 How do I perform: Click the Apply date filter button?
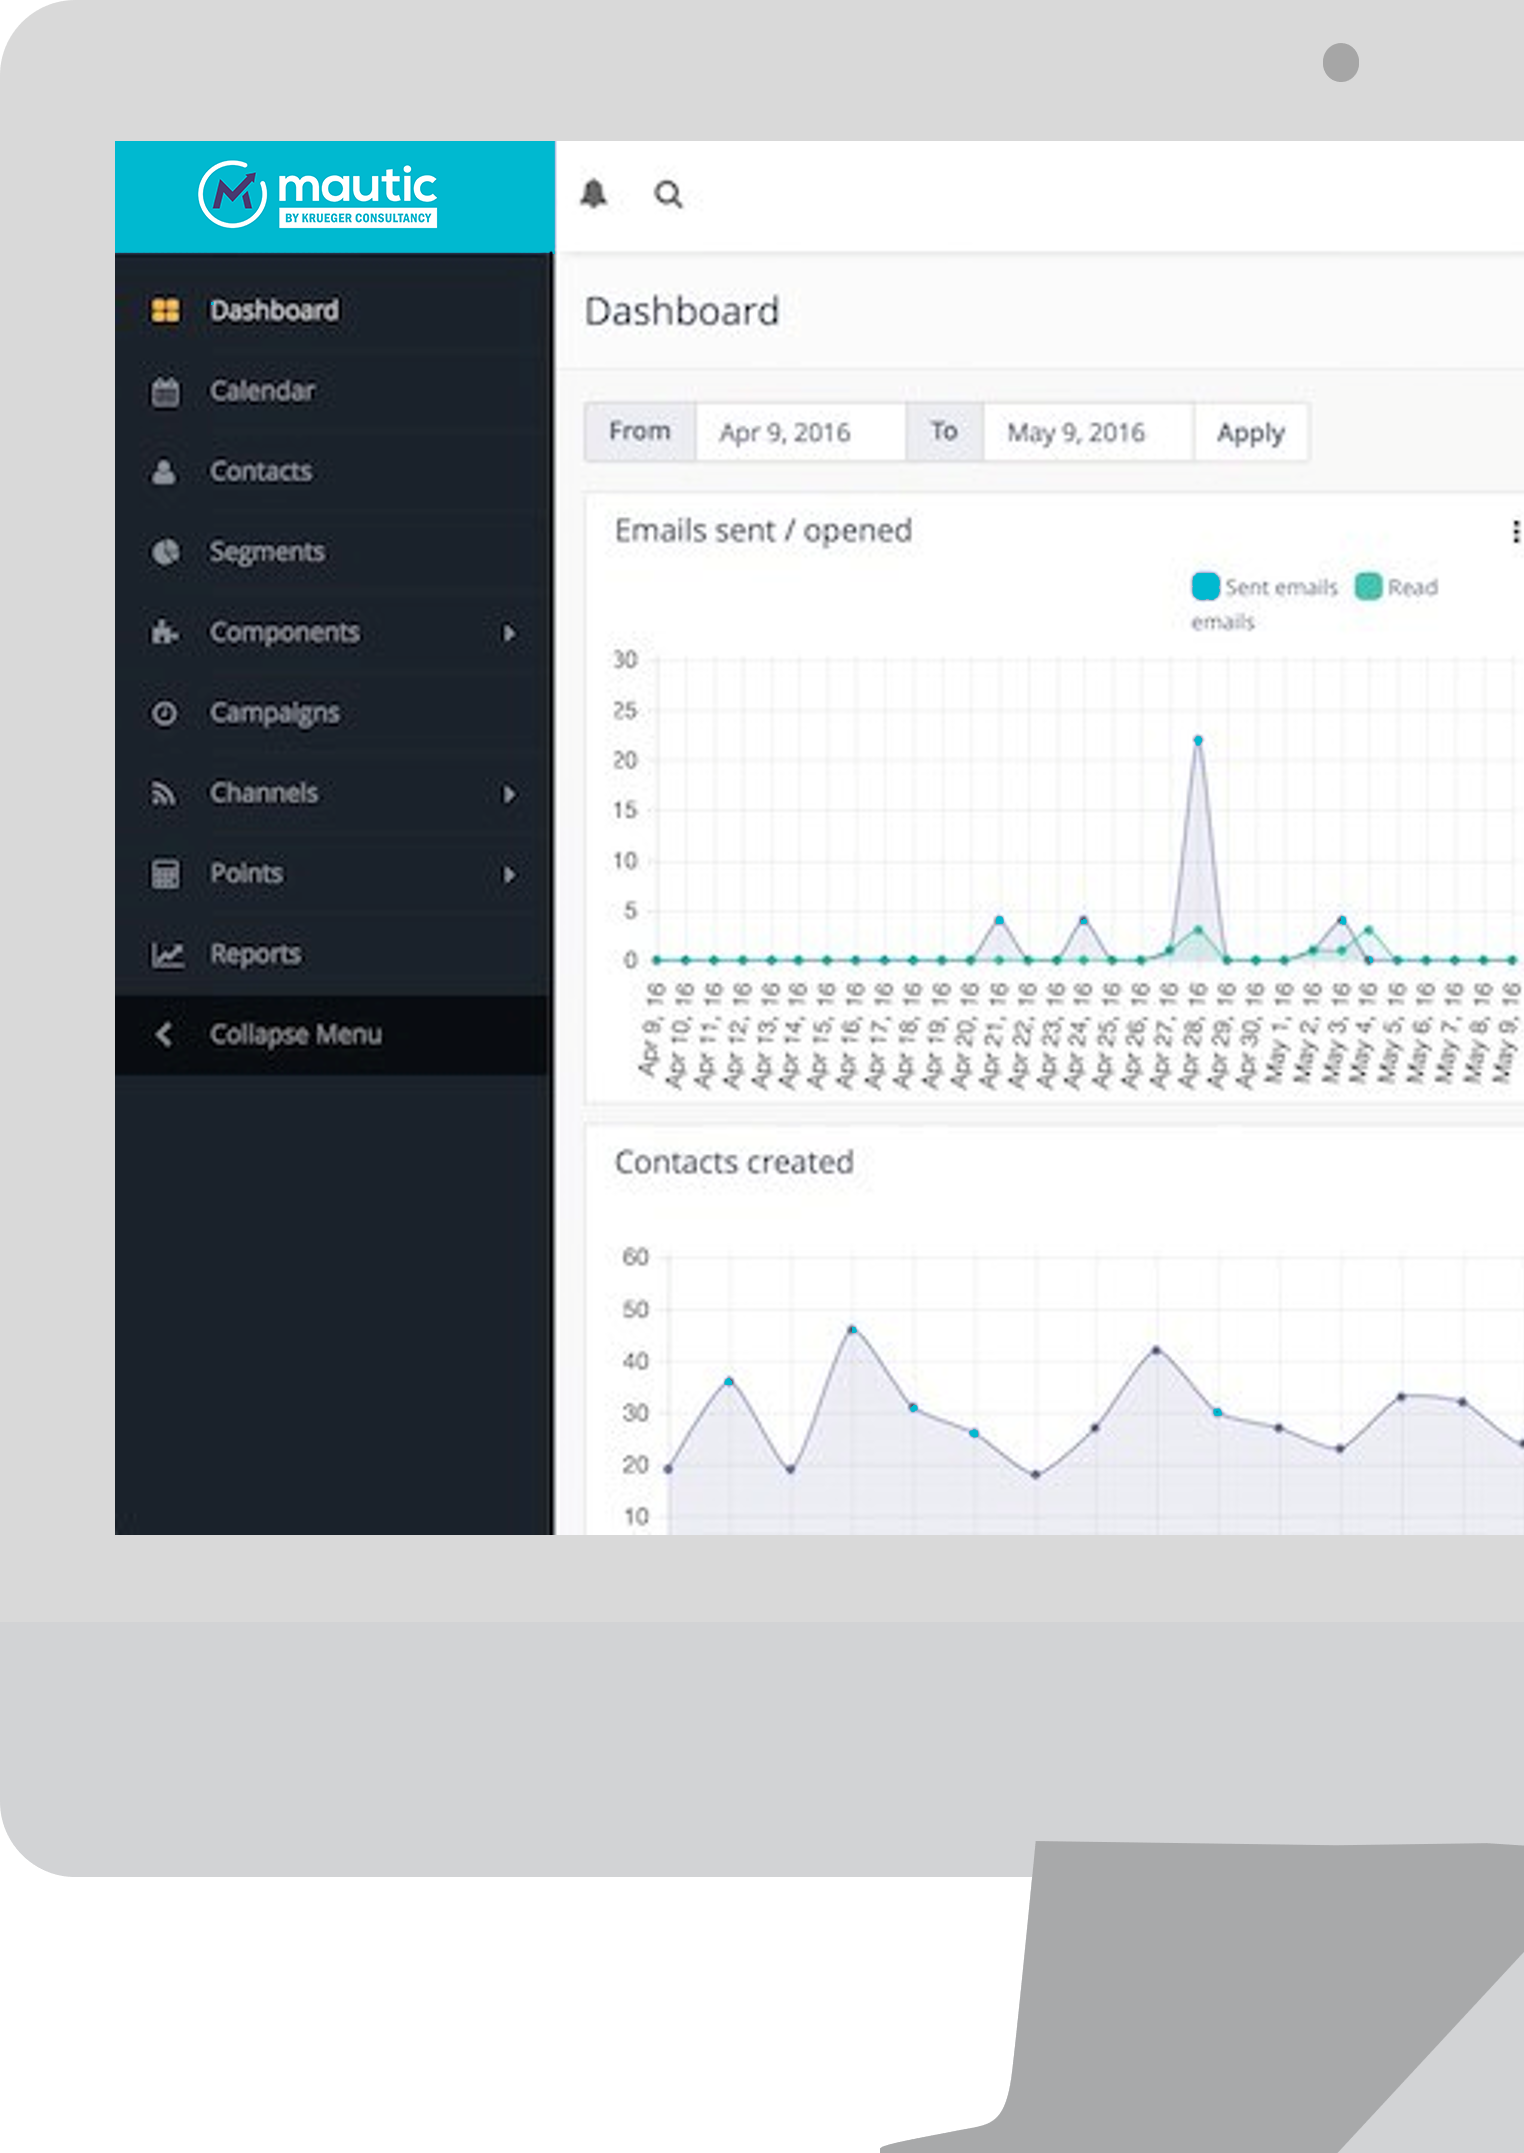click(1250, 432)
